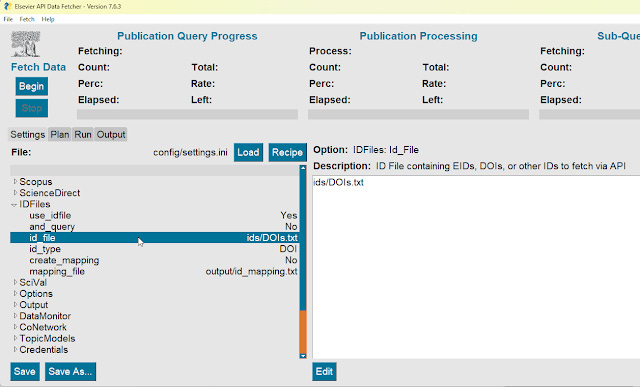
Task: Expand the TopicModels tree node
Action: tap(15, 338)
